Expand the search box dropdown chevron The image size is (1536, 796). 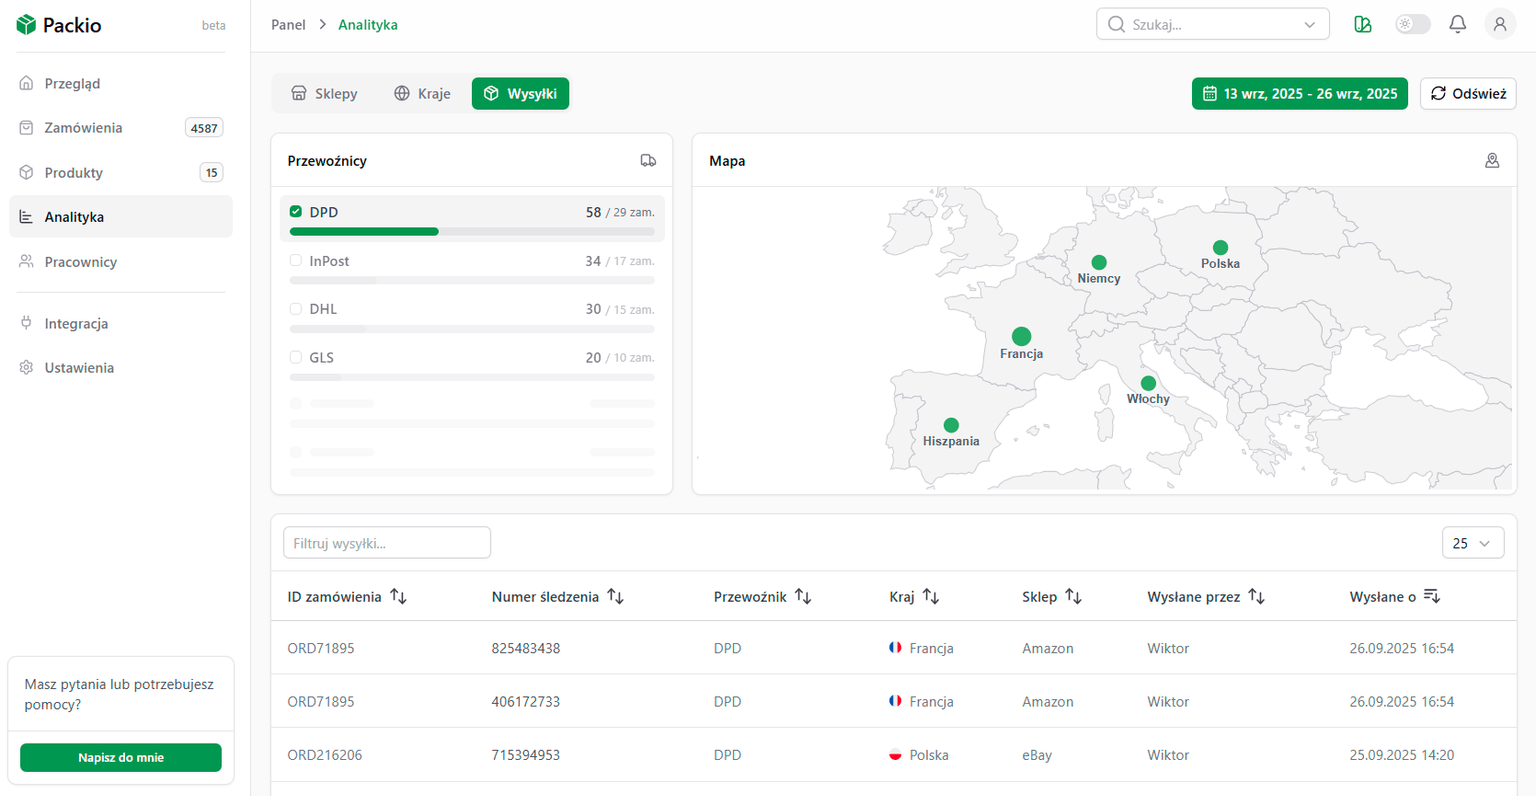tap(1309, 25)
